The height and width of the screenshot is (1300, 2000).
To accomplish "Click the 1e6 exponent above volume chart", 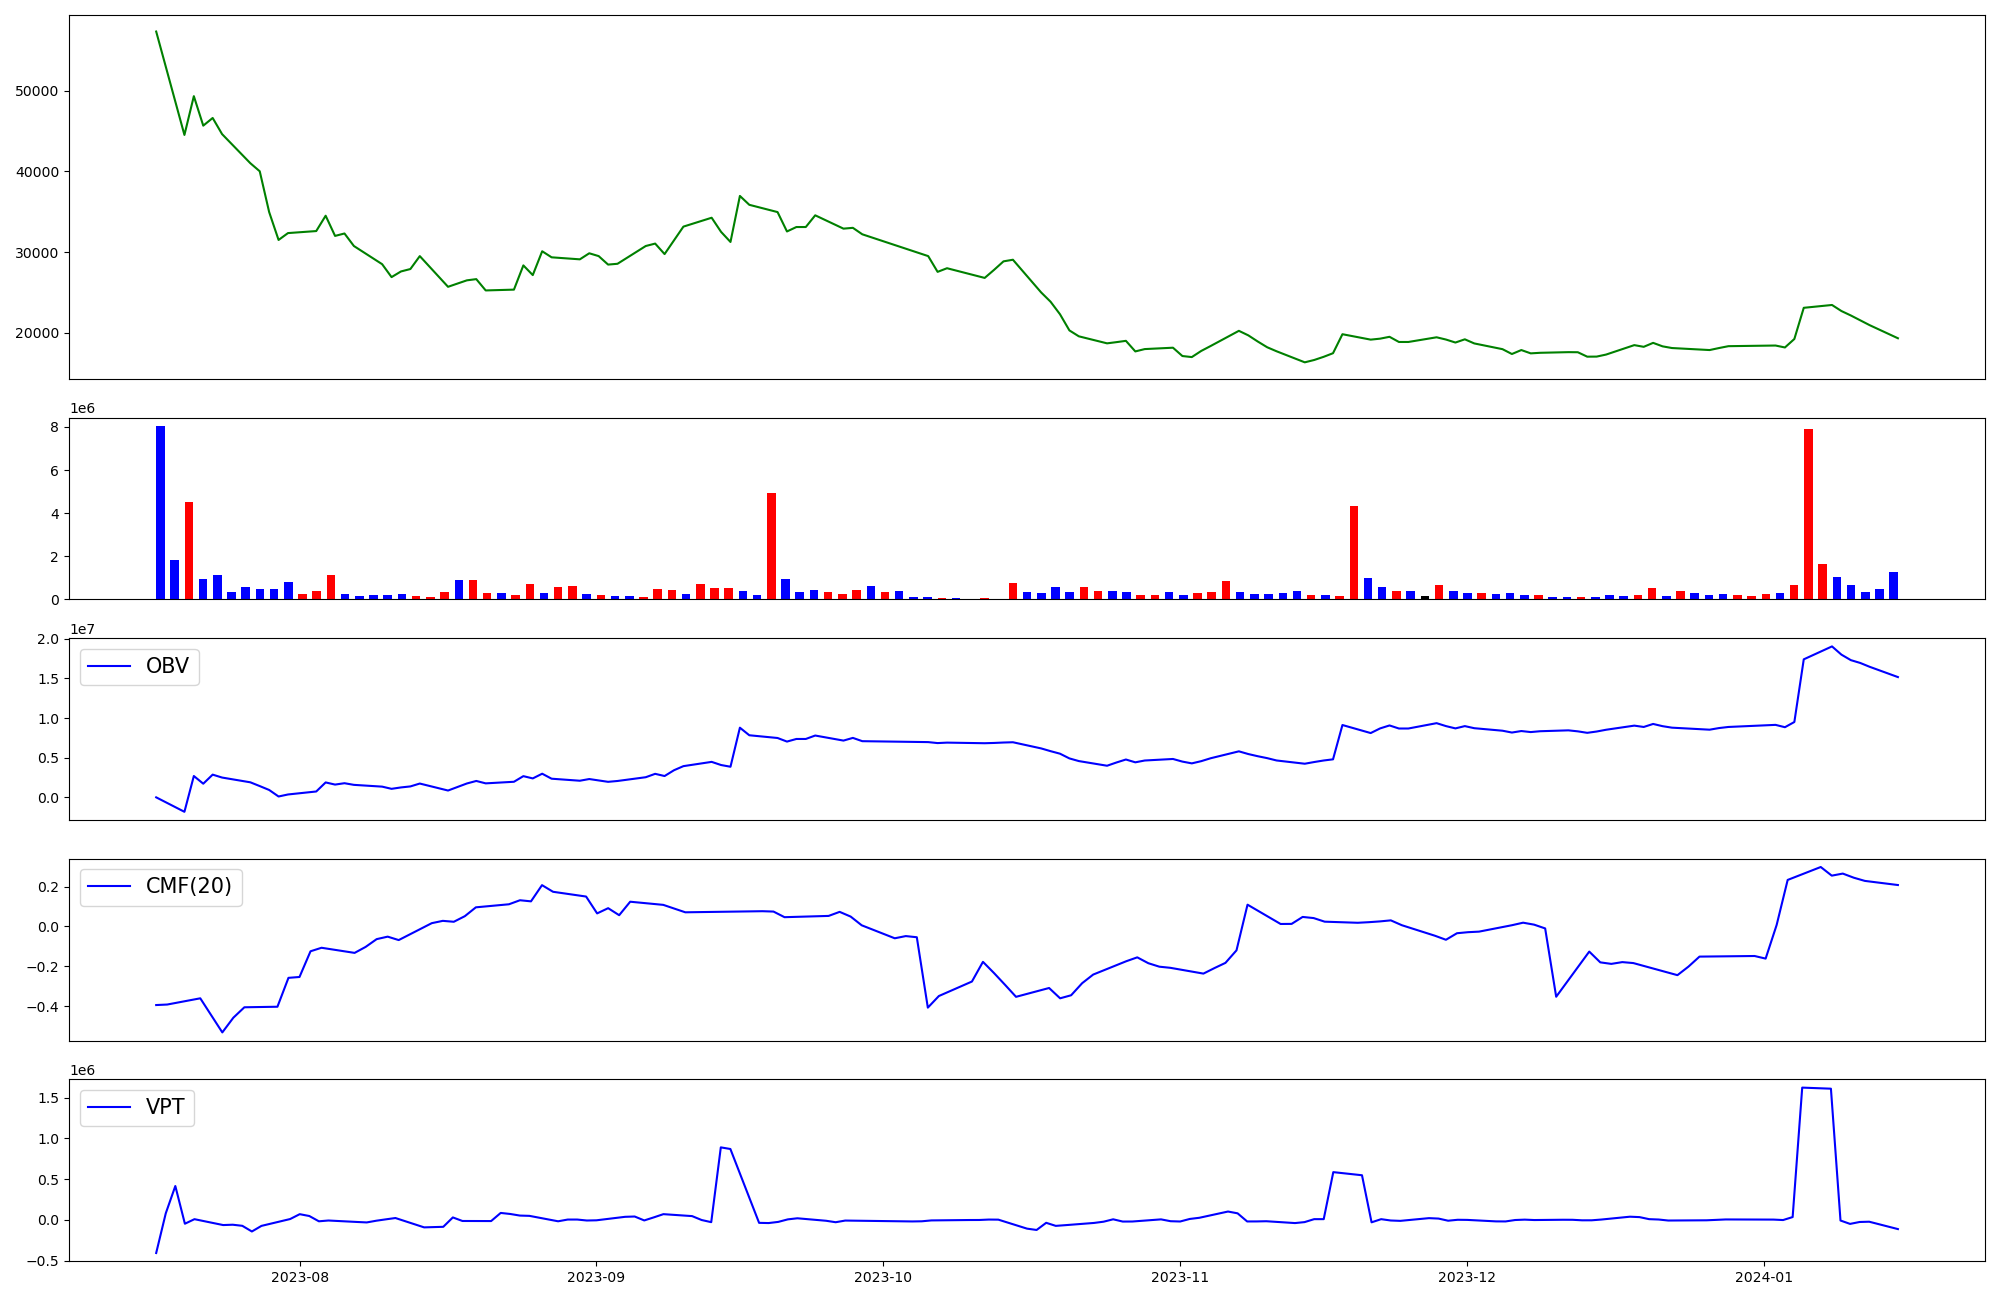I will tap(82, 409).
